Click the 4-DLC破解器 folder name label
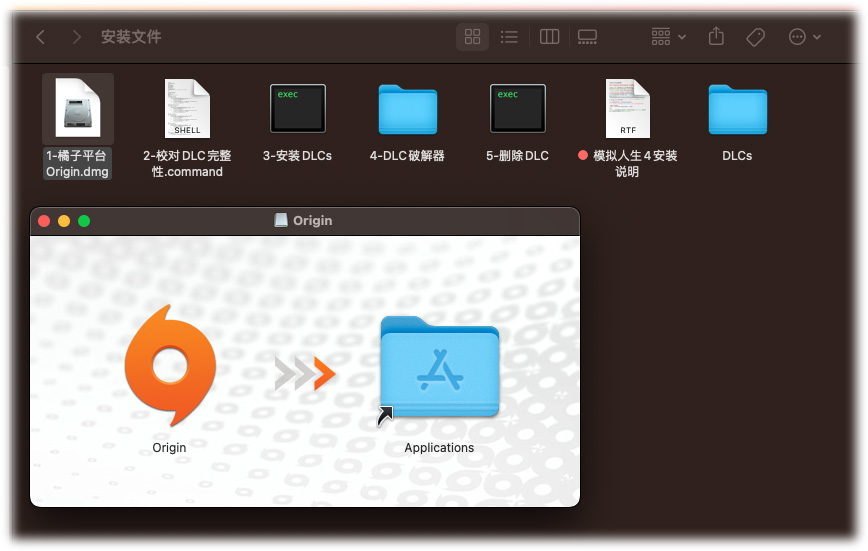Screen dimensions: 868x551 pos(407,156)
